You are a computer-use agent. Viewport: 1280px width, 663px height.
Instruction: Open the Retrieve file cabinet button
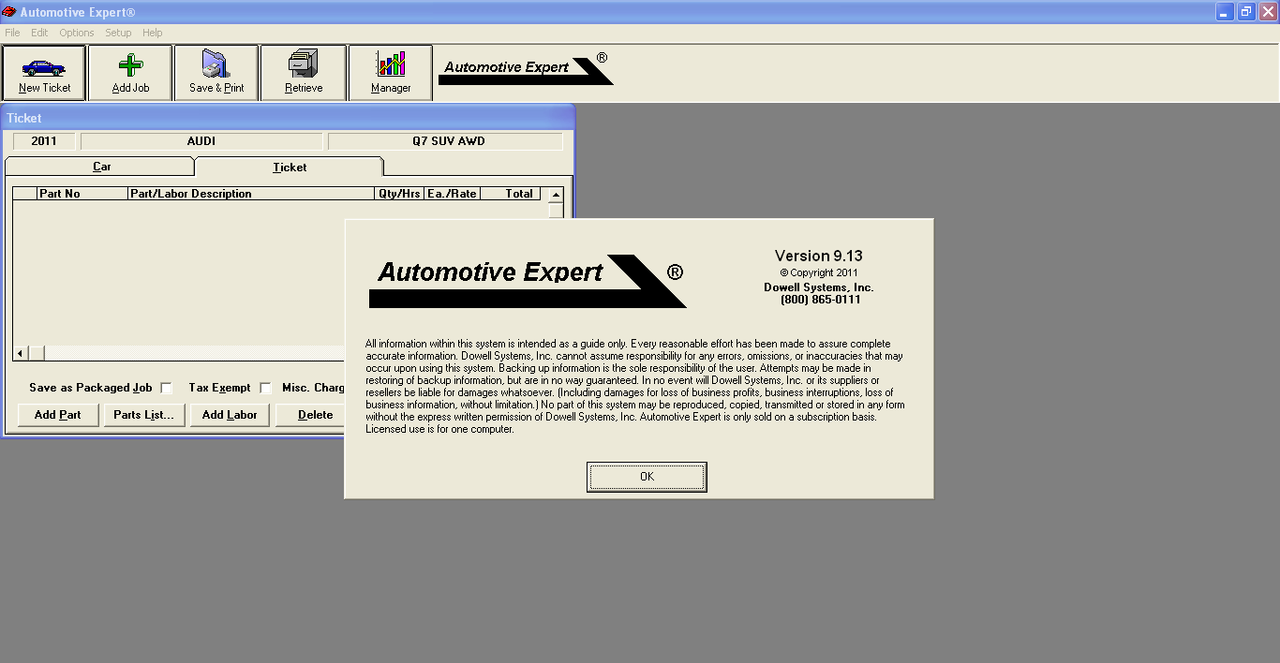click(x=303, y=73)
